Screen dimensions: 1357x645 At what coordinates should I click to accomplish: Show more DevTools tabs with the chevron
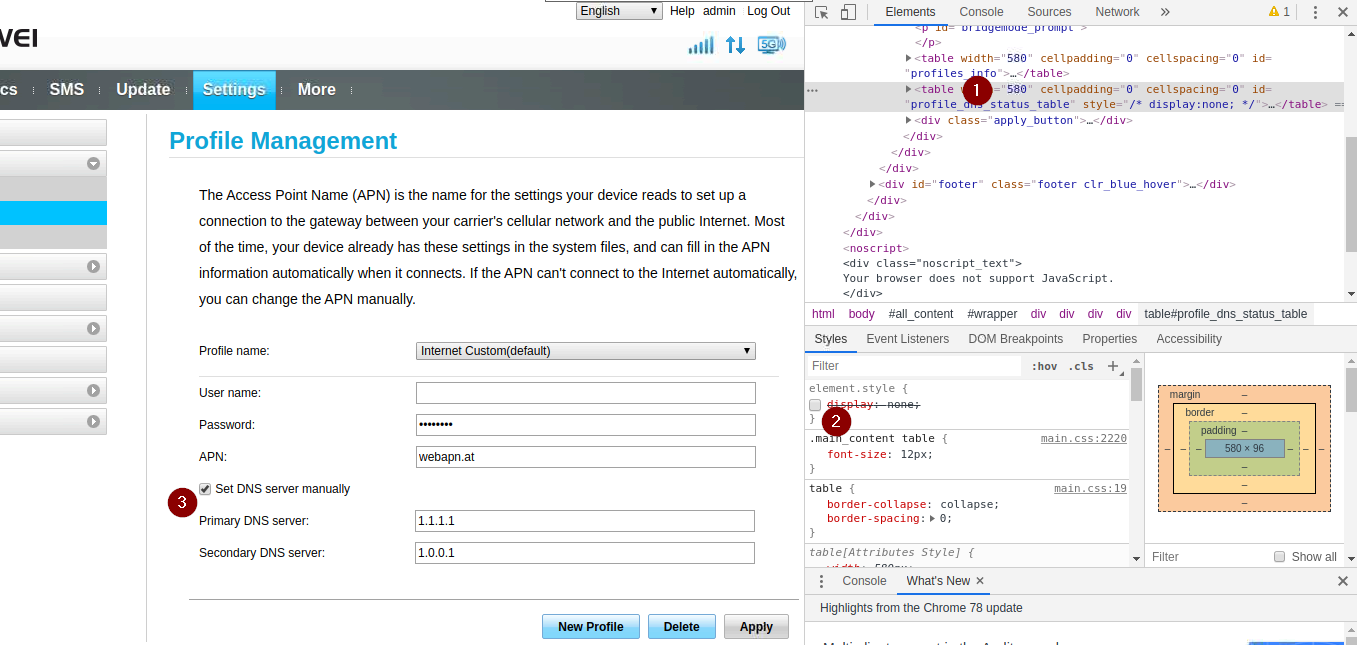pos(1165,12)
